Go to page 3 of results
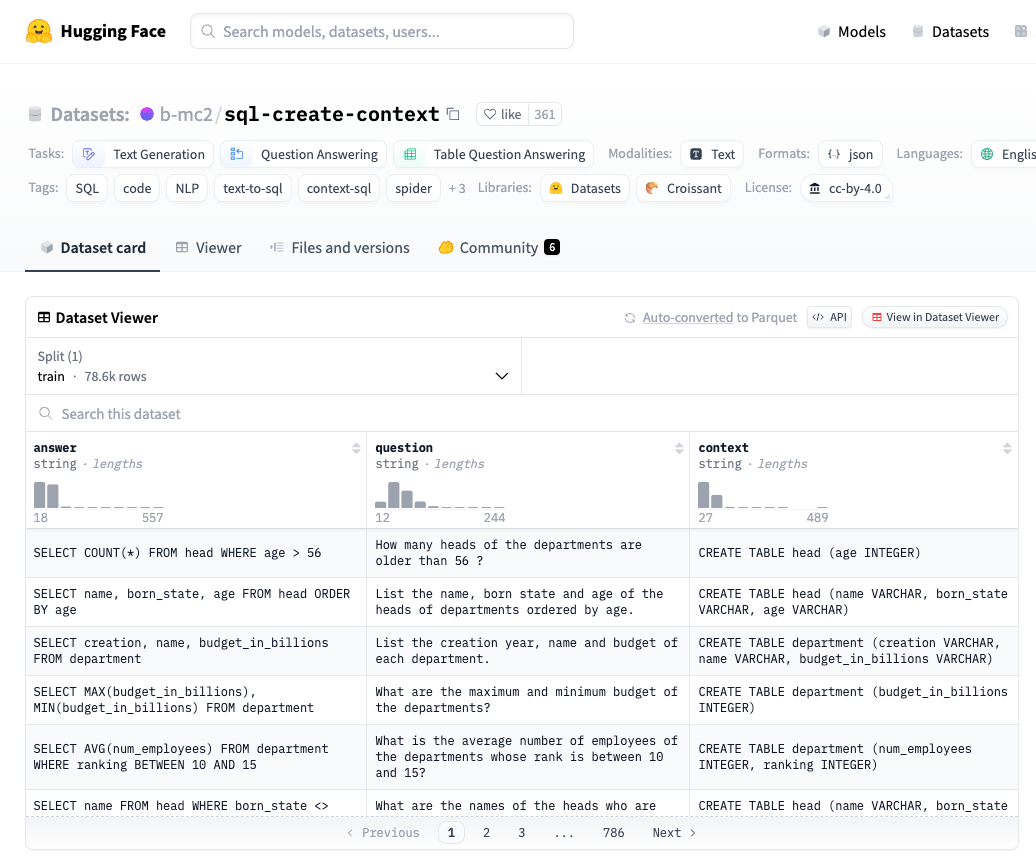Image resolution: width=1036 pixels, height=859 pixels. pos(521,833)
